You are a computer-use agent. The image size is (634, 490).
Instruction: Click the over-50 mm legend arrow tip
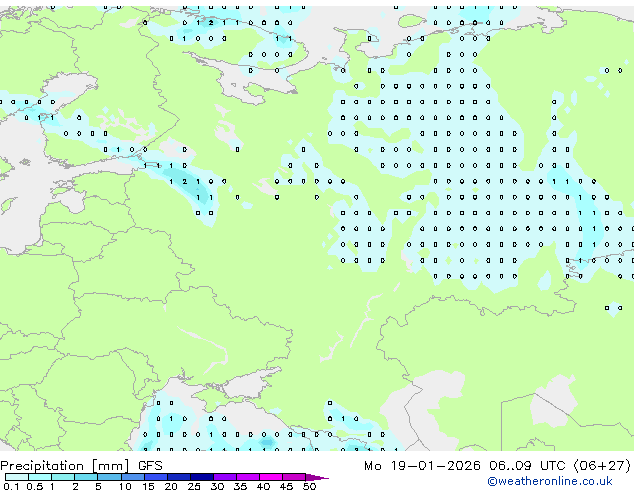(317, 478)
